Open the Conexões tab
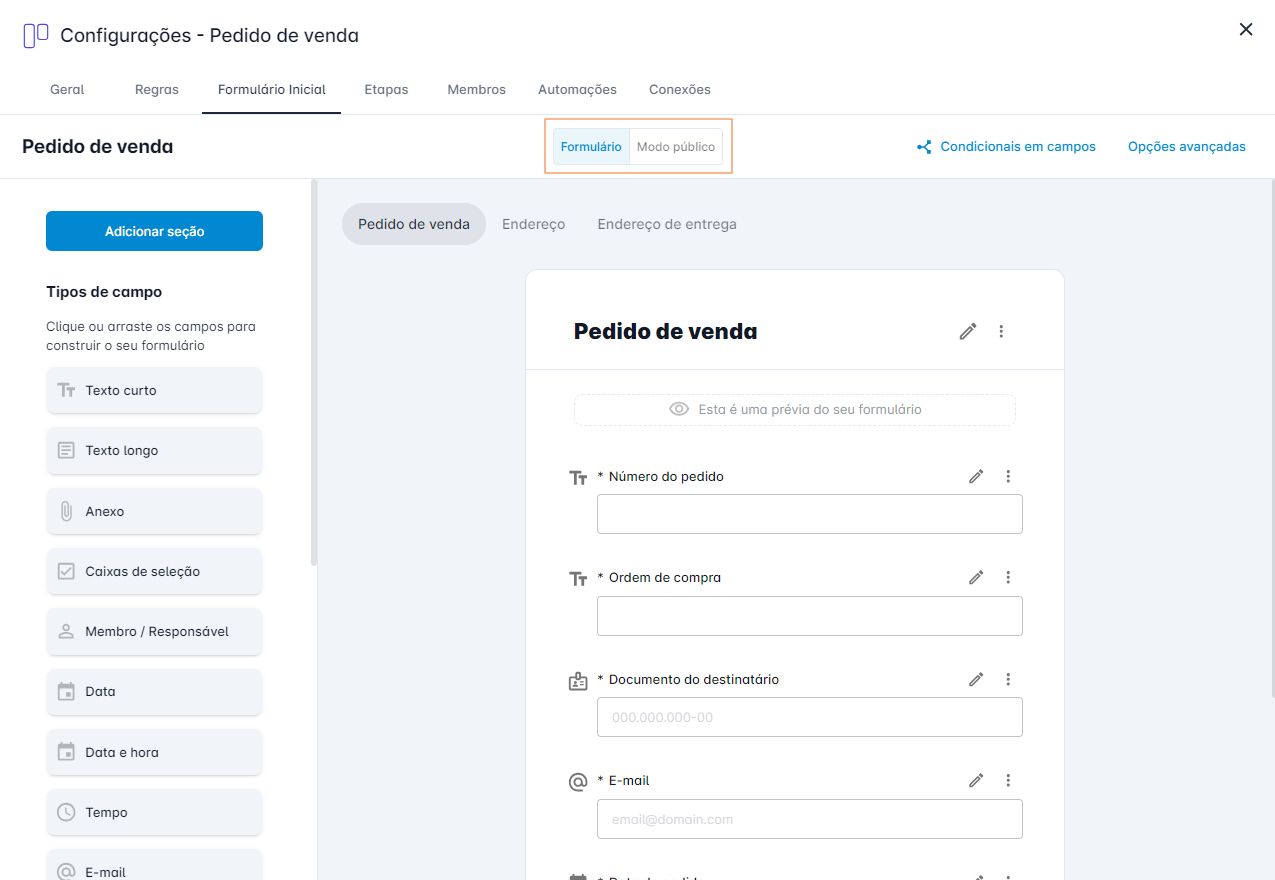This screenshot has height=880, width=1275. coord(680,89)
